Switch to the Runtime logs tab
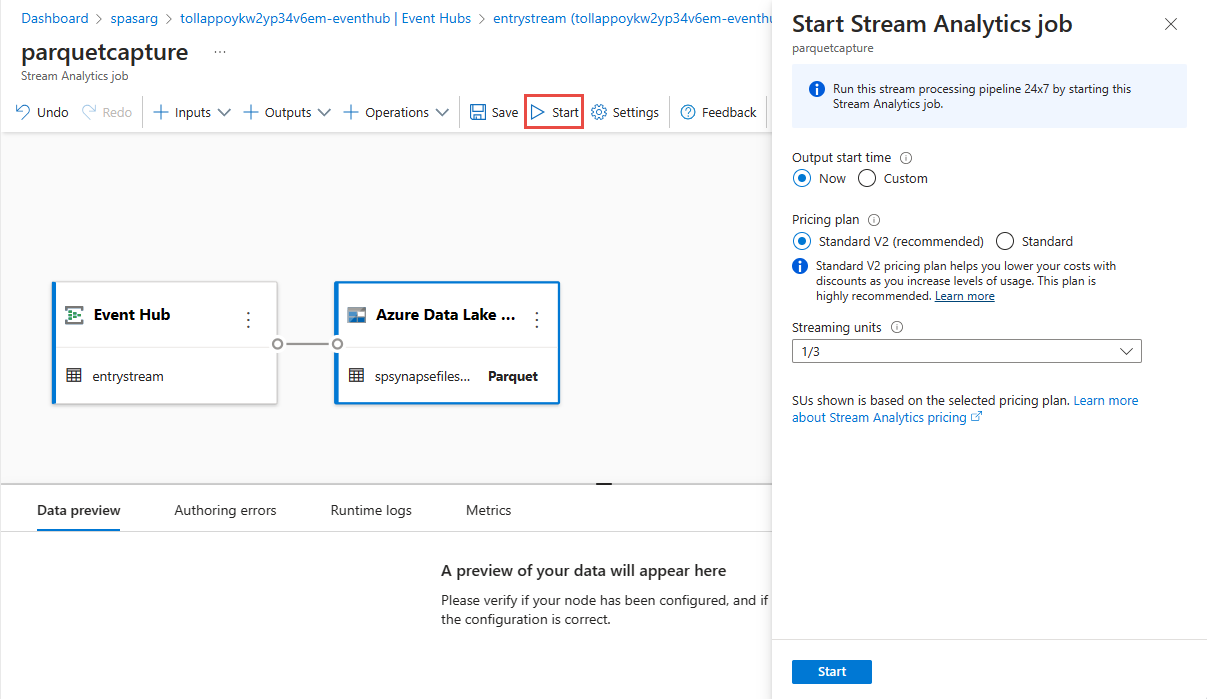1207x699 pixels. coord(371,510)
